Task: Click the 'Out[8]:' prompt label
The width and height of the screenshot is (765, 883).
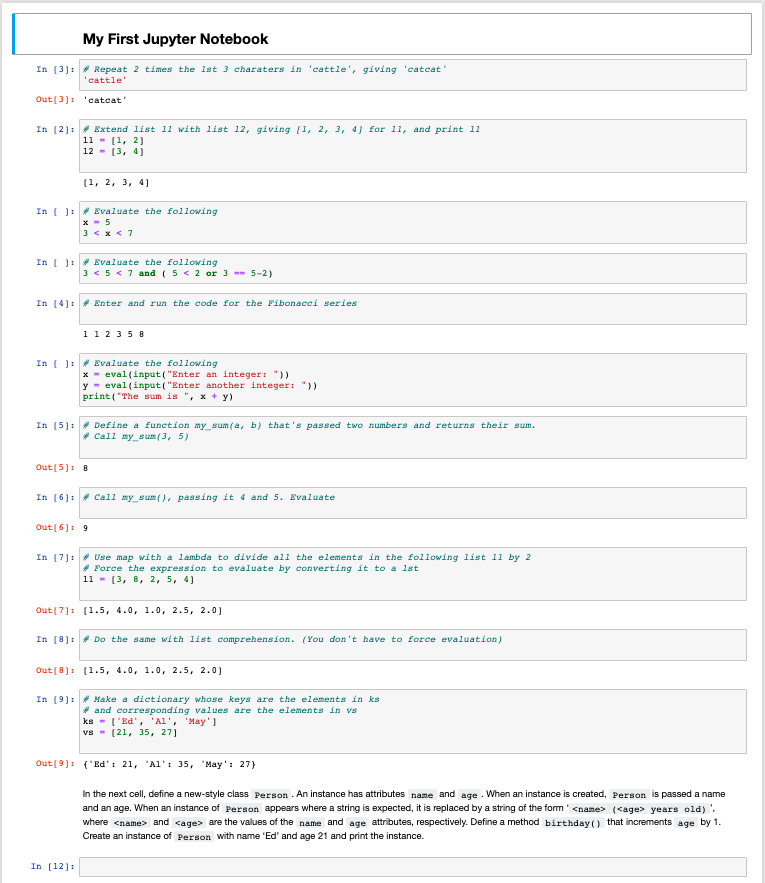Action: tap(55, 670)
